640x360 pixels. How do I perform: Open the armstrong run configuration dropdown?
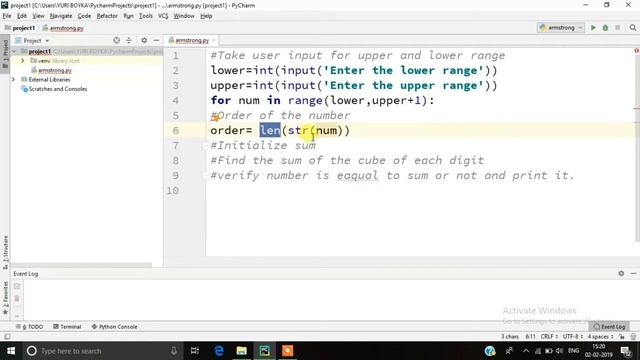(x=561, y=28)
